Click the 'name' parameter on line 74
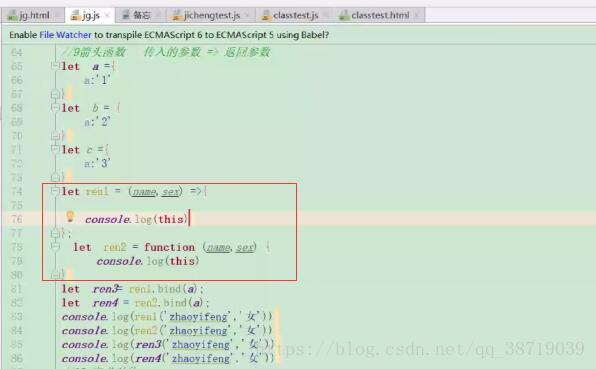Viewport: 596px width, 369px height. [x=144, y=192]
